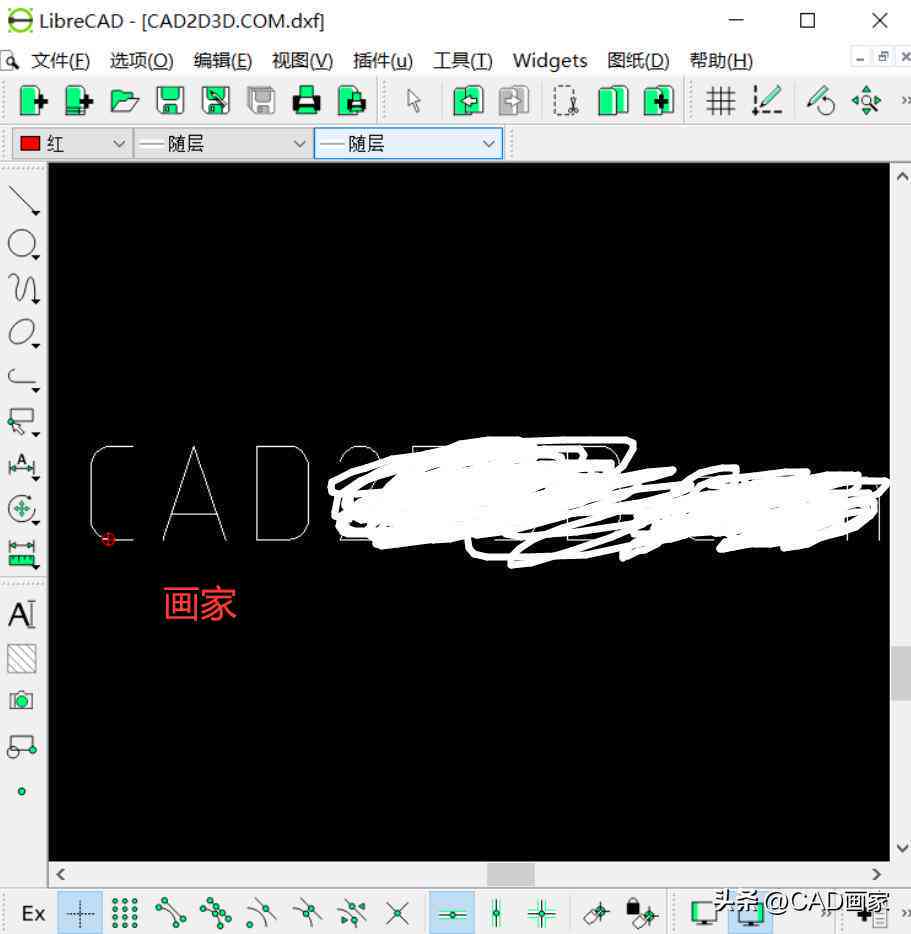911x934 pixels.
Task: Click the zoom pan icon
Action: click(x=866, y=100)
